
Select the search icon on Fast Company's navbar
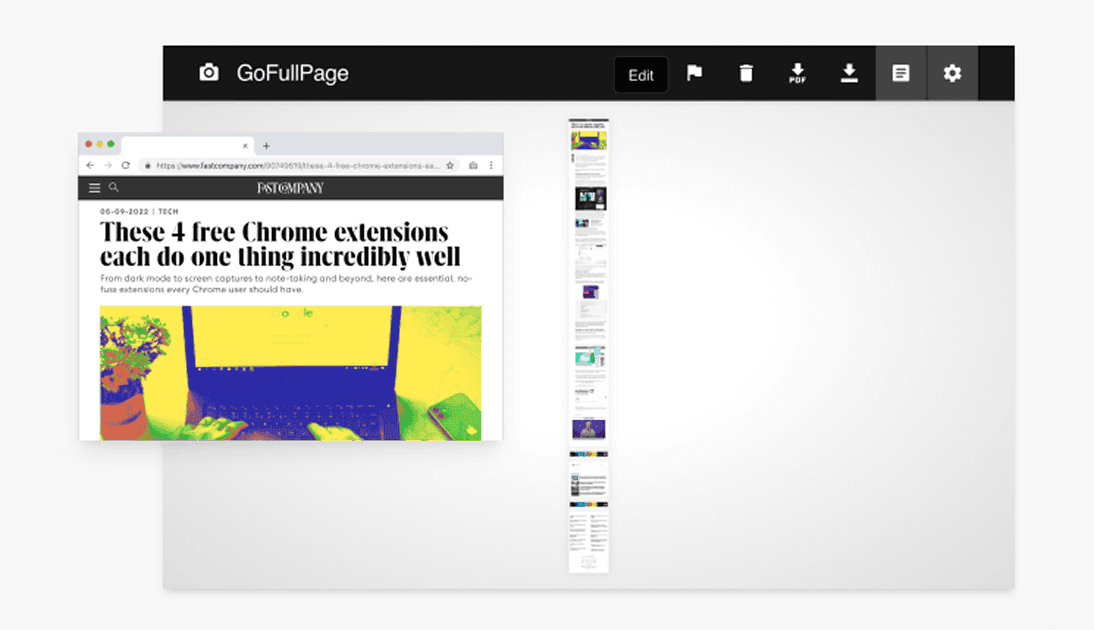pos(114,187)
